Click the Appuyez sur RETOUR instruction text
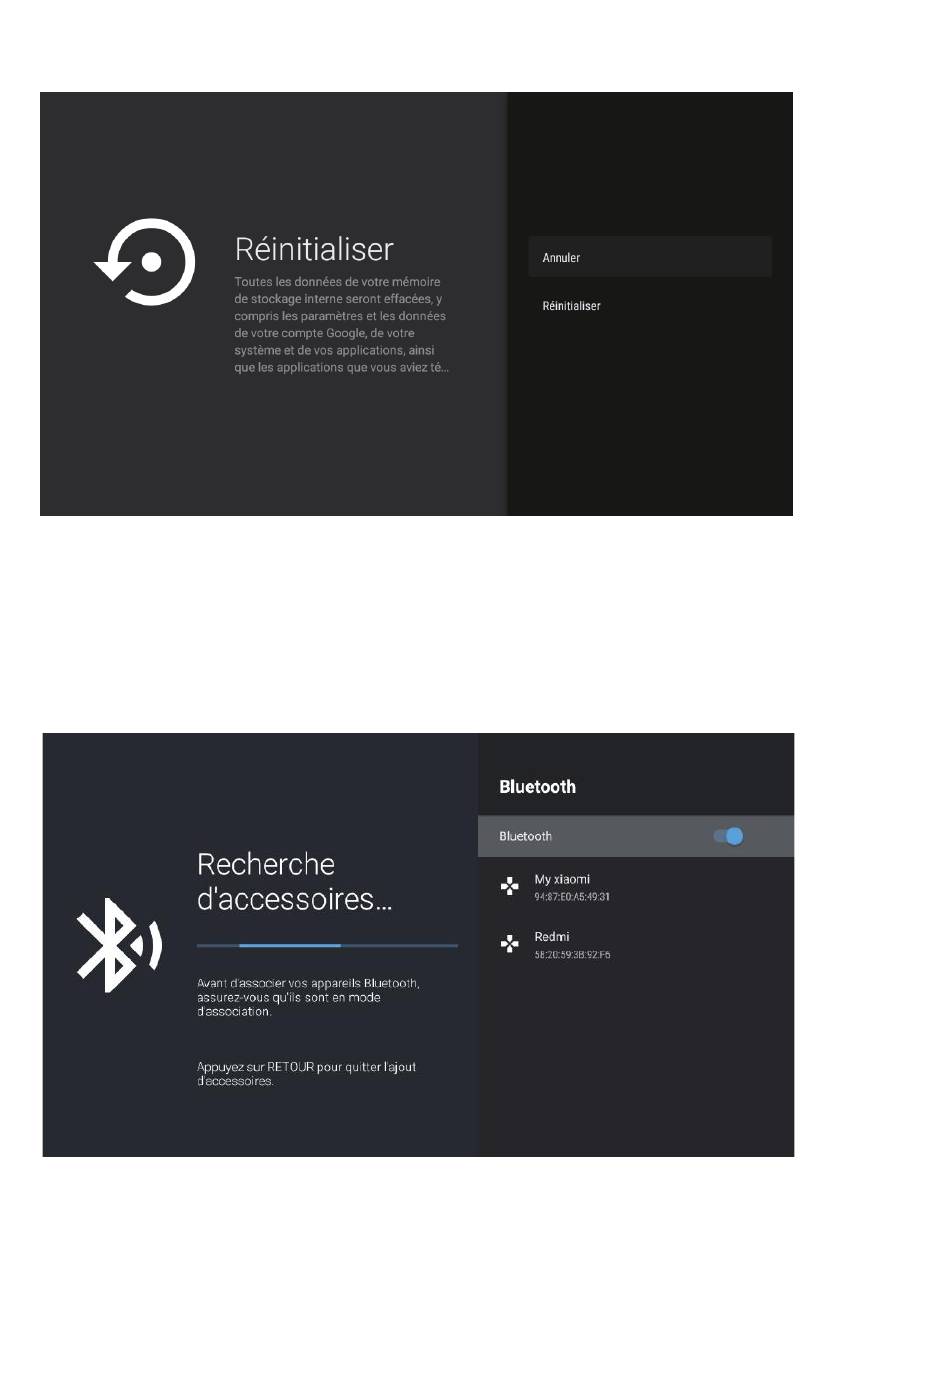 click(306, 1074)
